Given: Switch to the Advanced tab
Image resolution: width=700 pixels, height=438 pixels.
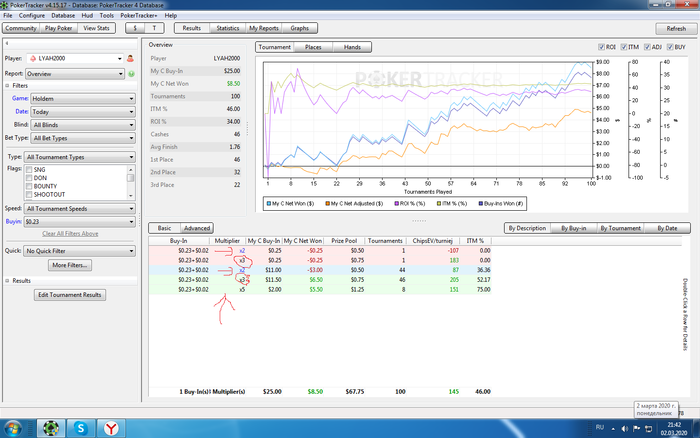Looking at the screenshot, I should pyautogui.click(x=197, y=228).
